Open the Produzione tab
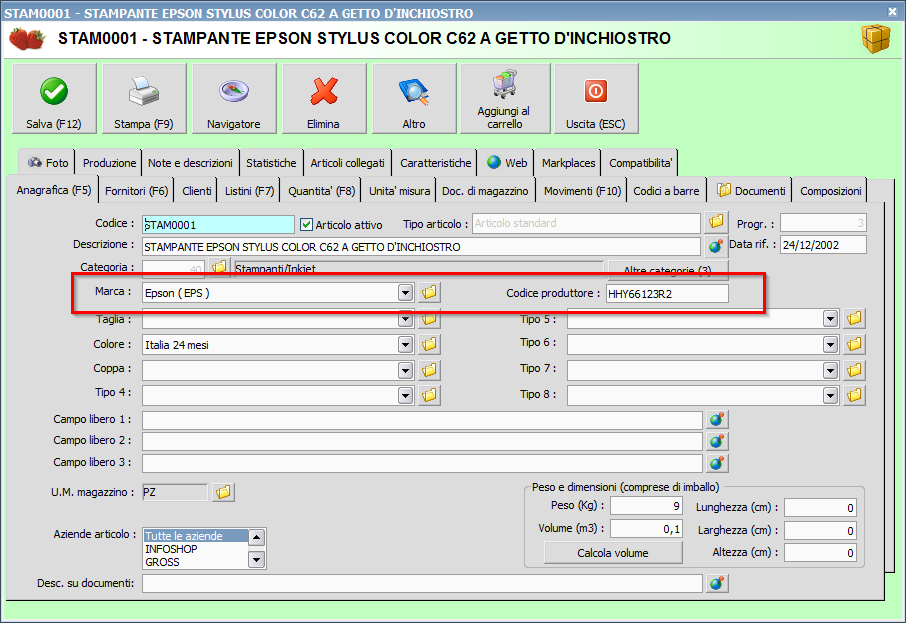Viewport: 906px width, 623px height. coord(109,163)
